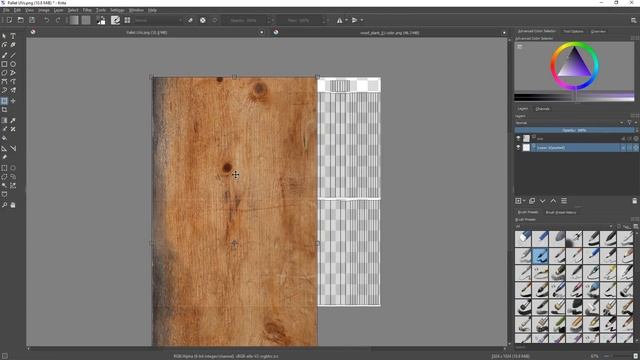640x360 pixels.
Task: Open the Filter menu
Action: click(87, 10)
